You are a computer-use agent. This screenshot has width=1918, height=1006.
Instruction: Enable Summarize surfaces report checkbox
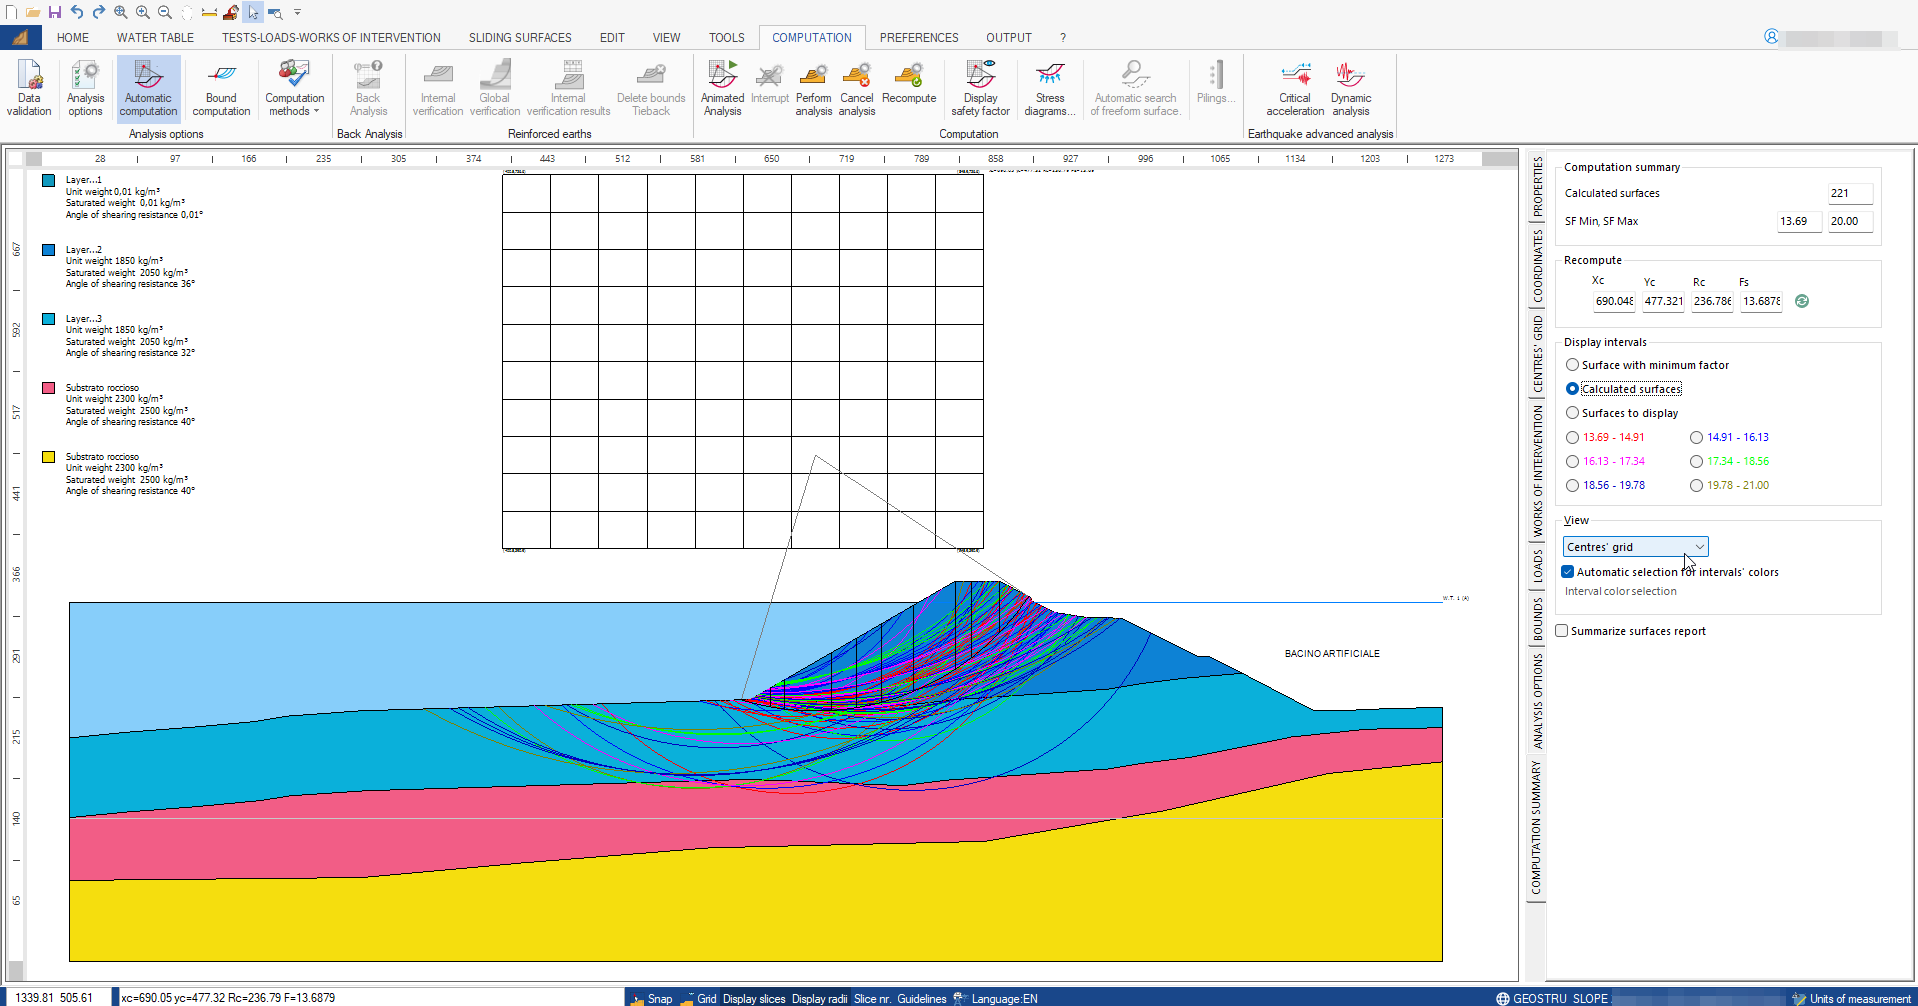1562,631
